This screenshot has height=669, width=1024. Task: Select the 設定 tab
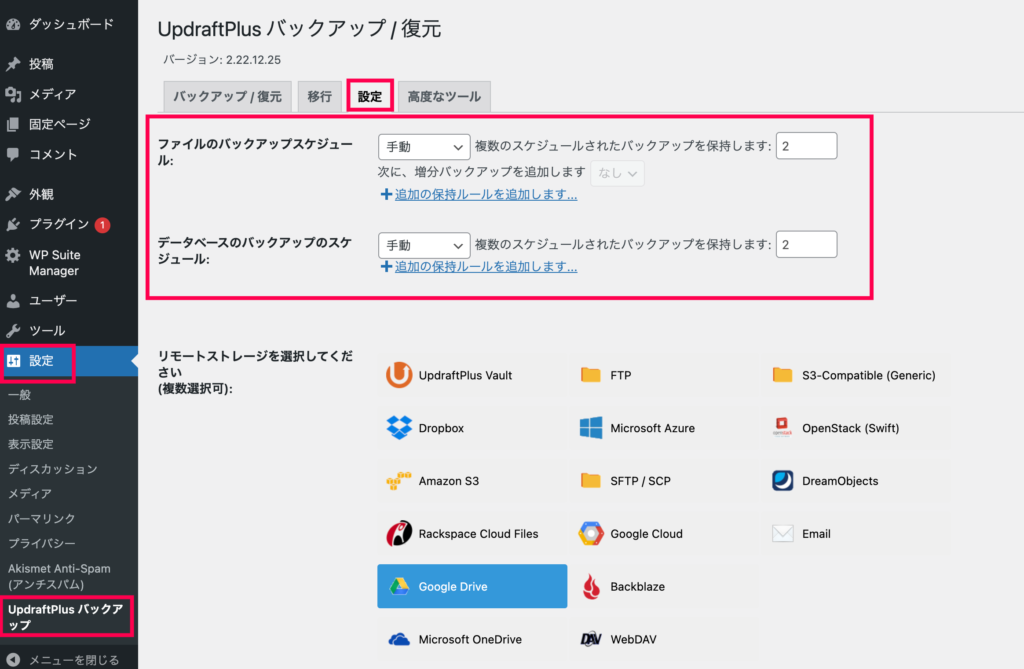(x=370, y=97)
